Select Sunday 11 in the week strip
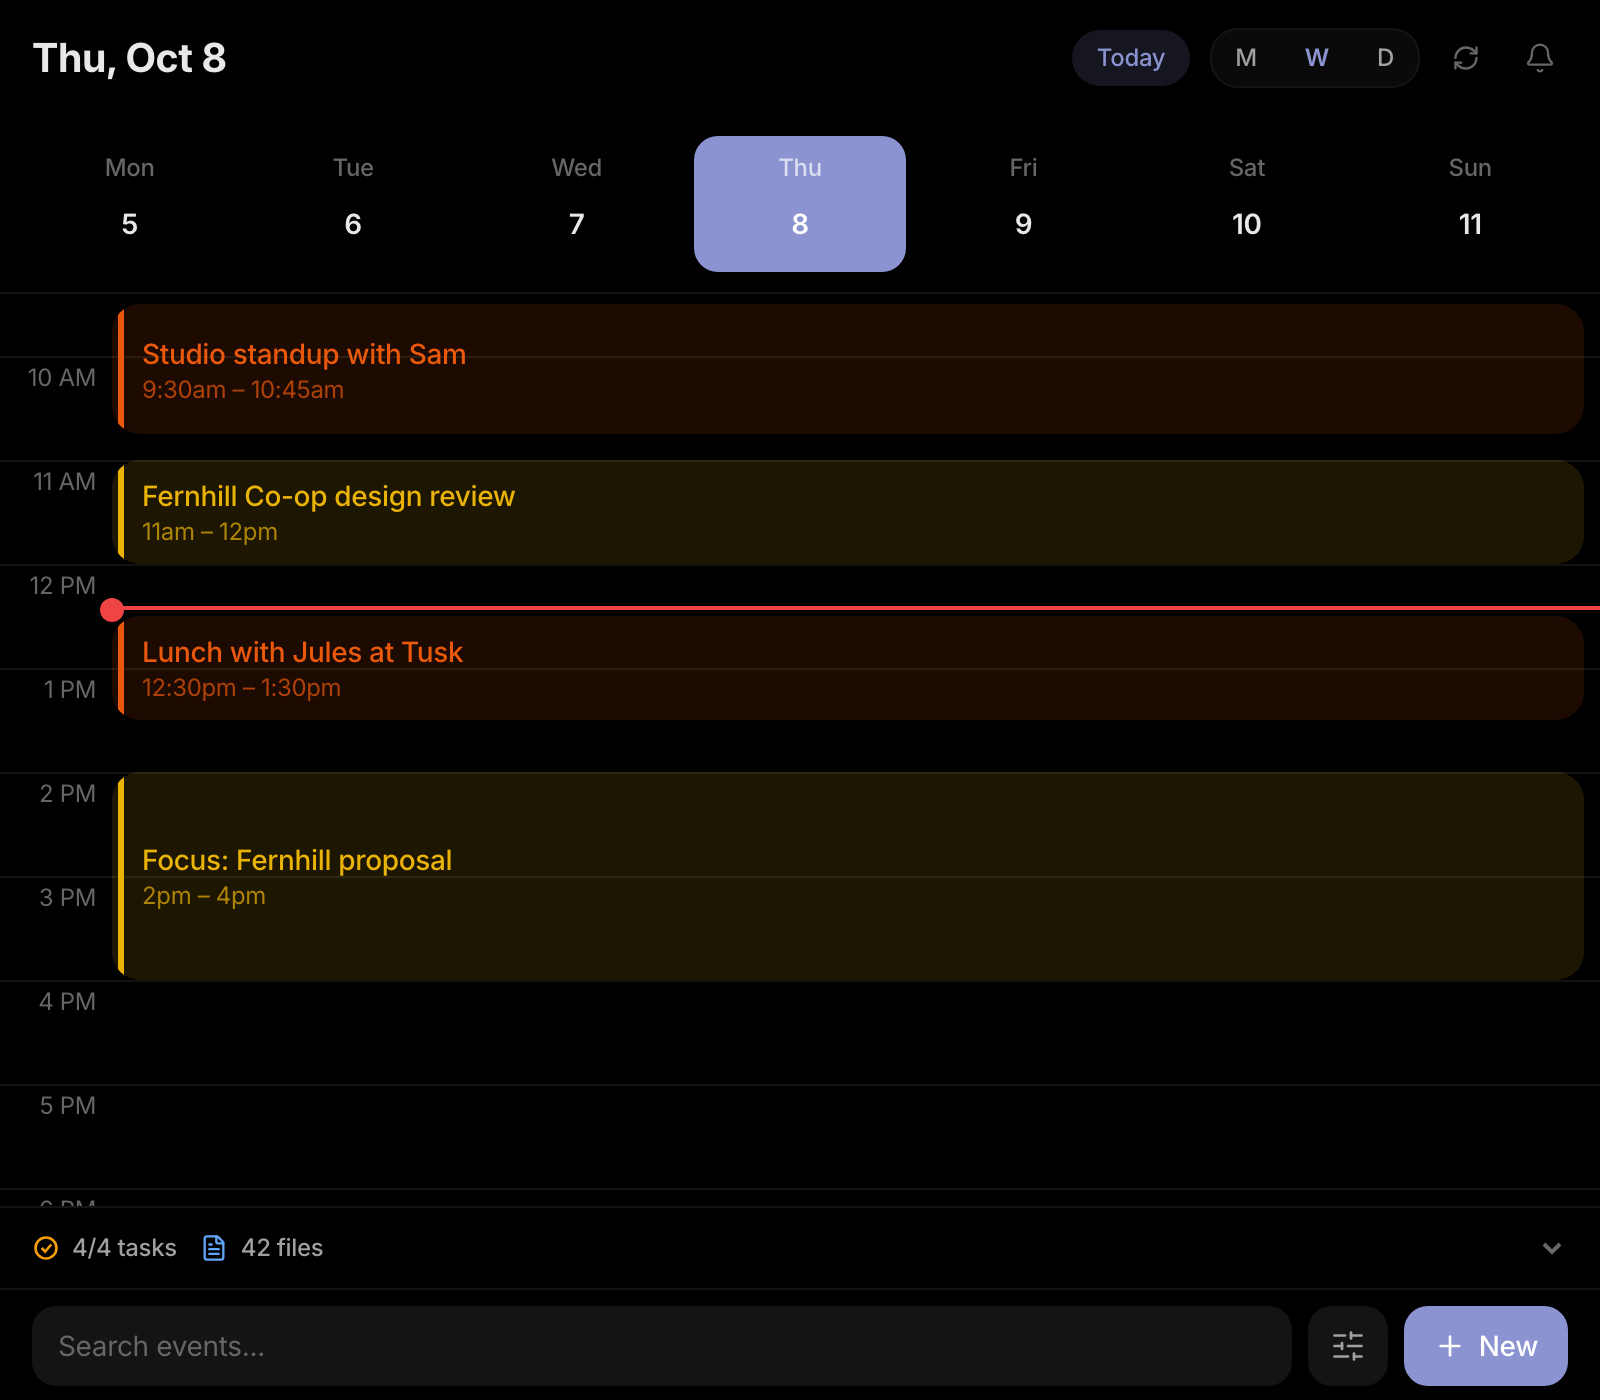The height and width of the screenshot is (1400, 1600). 1470,204
